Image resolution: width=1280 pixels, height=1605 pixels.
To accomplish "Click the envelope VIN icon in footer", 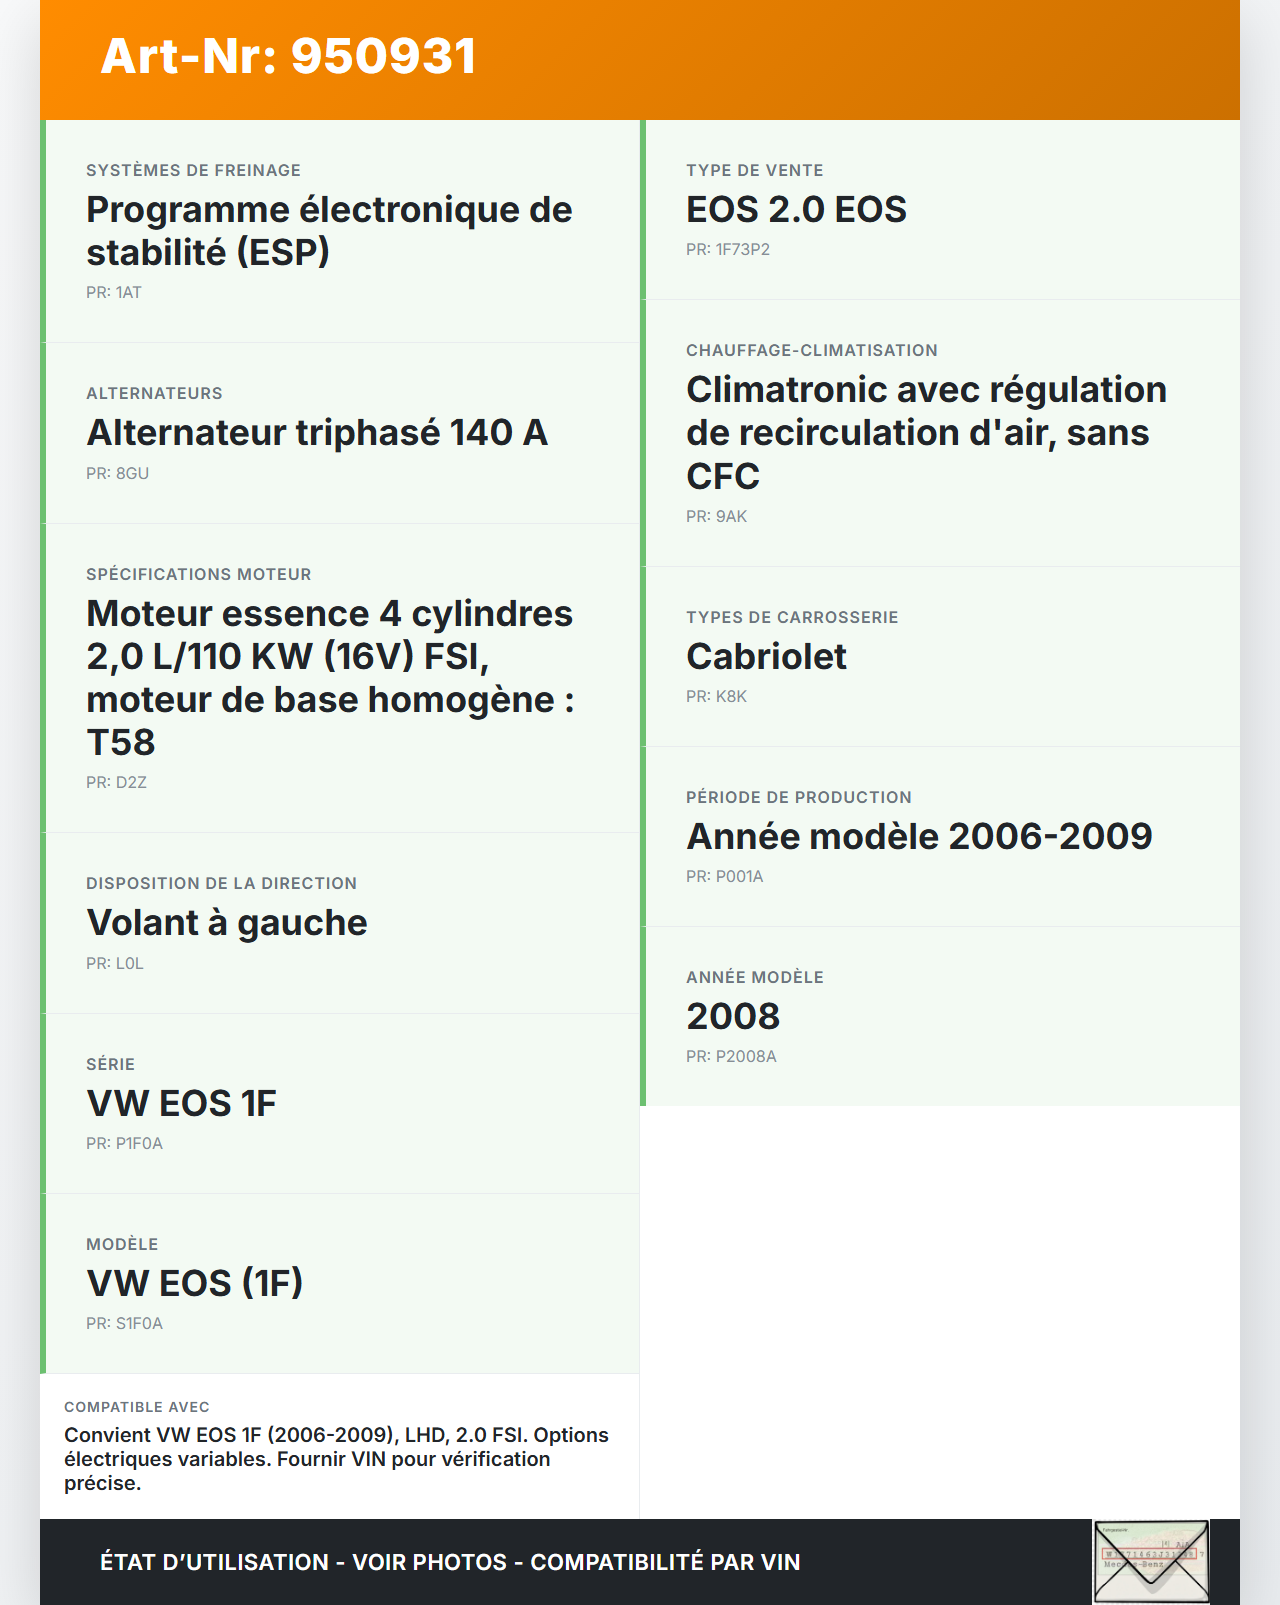I will (1152, 1561).
